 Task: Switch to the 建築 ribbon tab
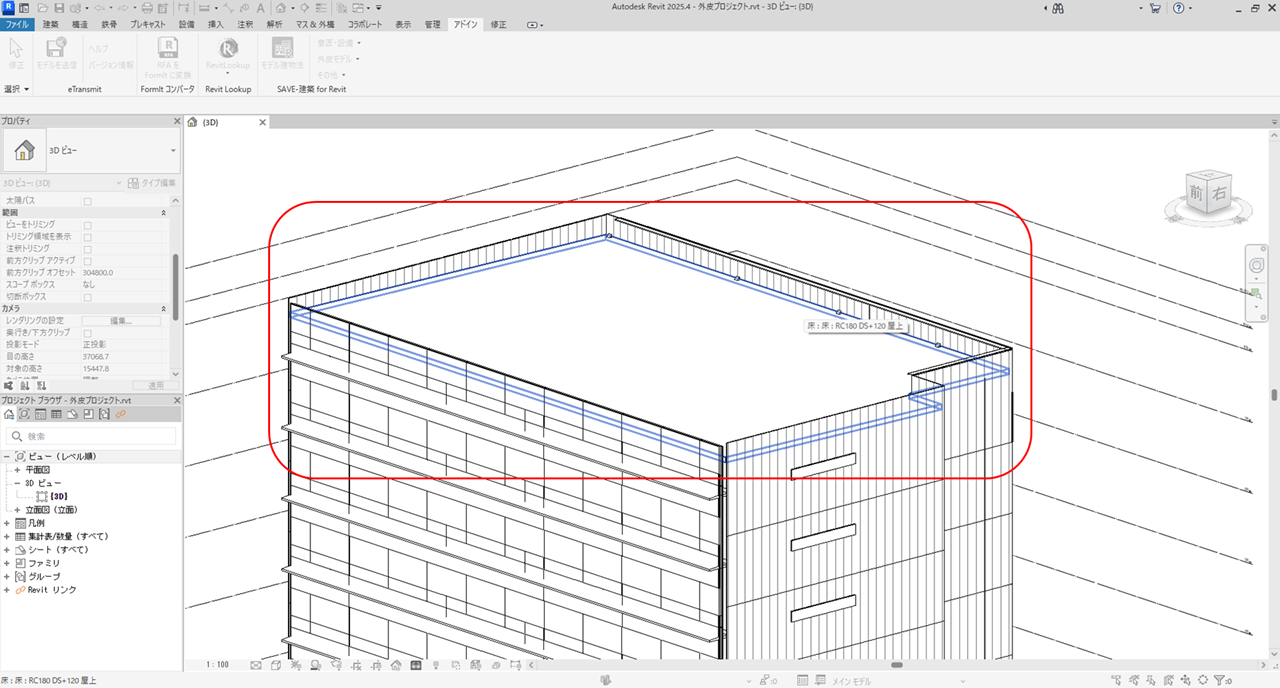coord(50,23)
